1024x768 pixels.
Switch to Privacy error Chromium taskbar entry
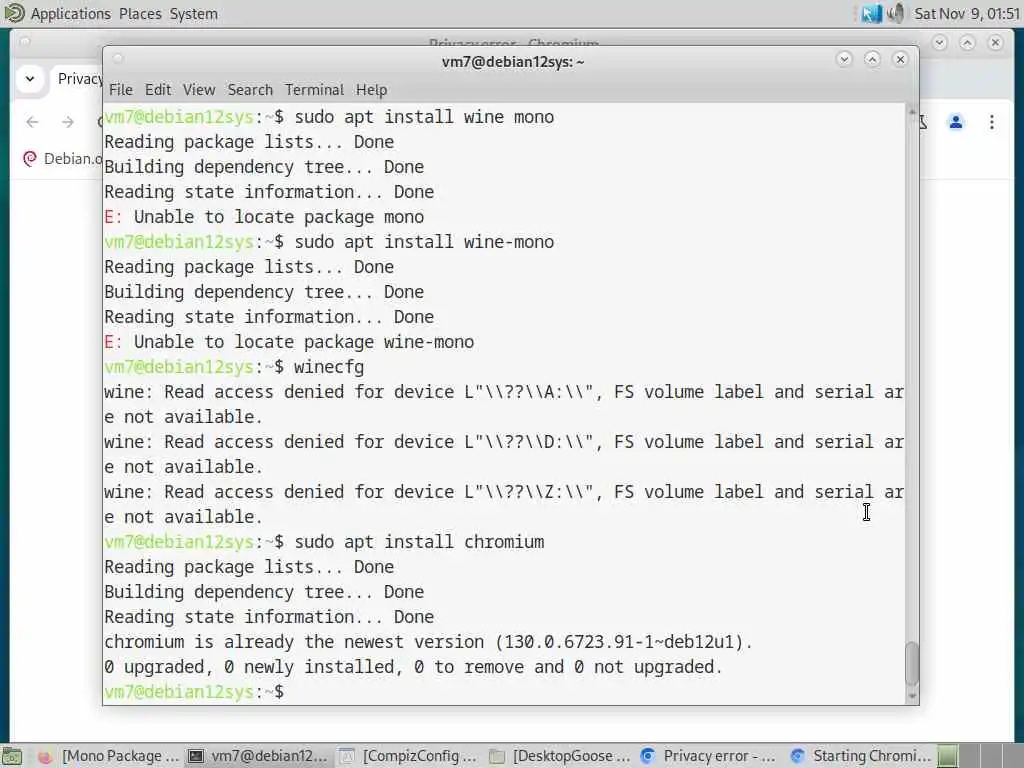[711, 756]
